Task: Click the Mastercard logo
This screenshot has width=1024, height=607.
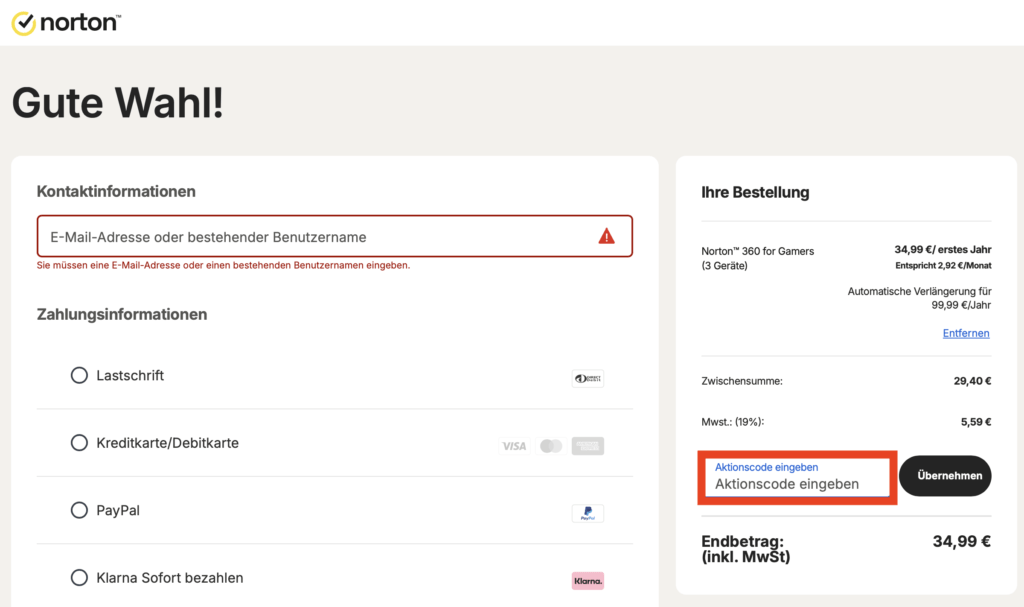Action: pos(551,446)
